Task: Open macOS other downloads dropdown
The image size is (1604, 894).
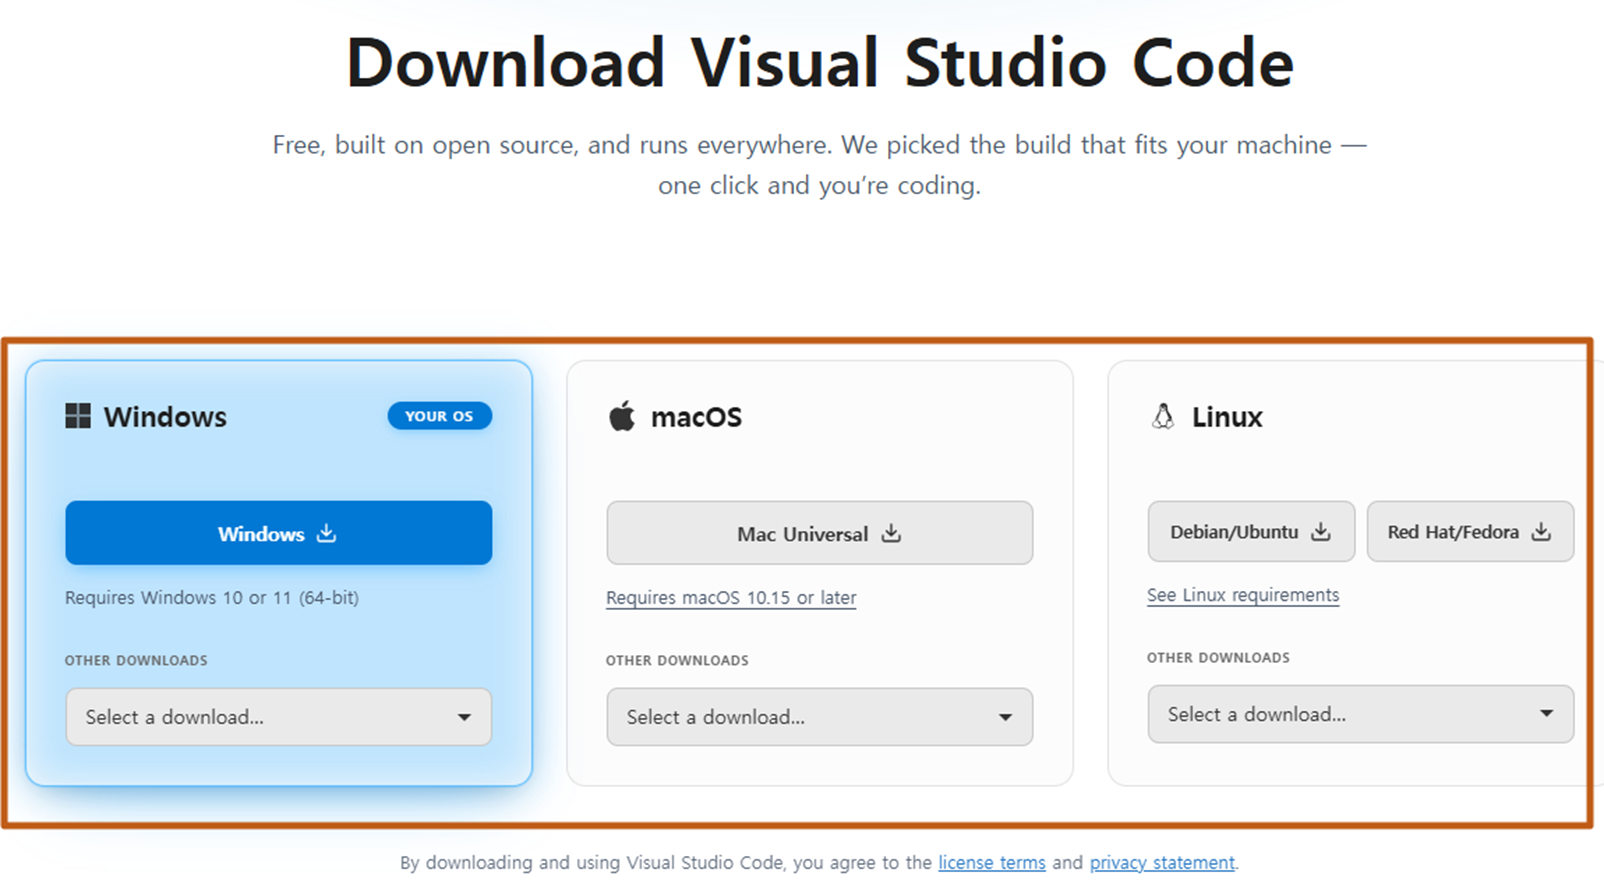Action: coord(820,717)
